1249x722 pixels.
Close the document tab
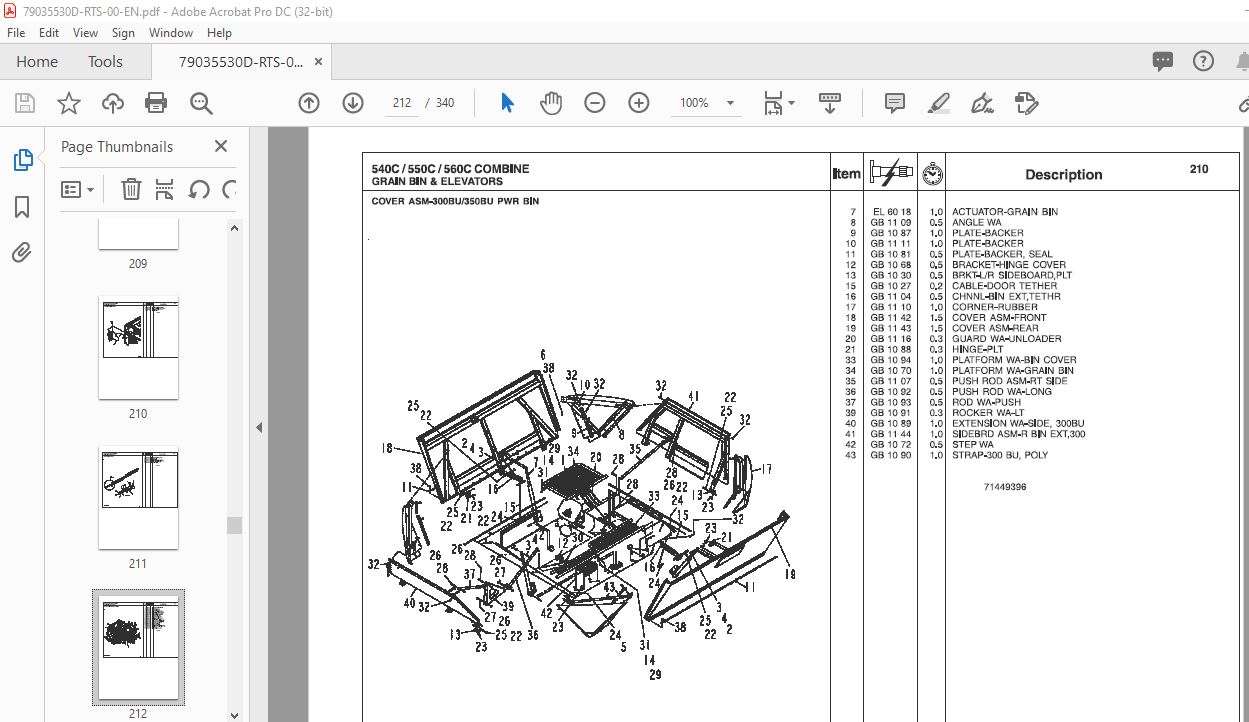point(318,61)
